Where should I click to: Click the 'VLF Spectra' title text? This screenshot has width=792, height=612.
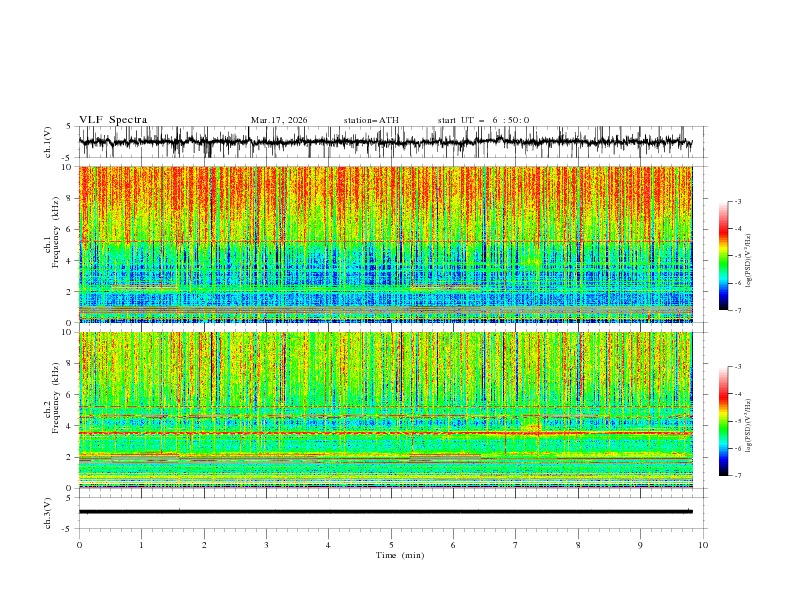click(x=113, y=120)
